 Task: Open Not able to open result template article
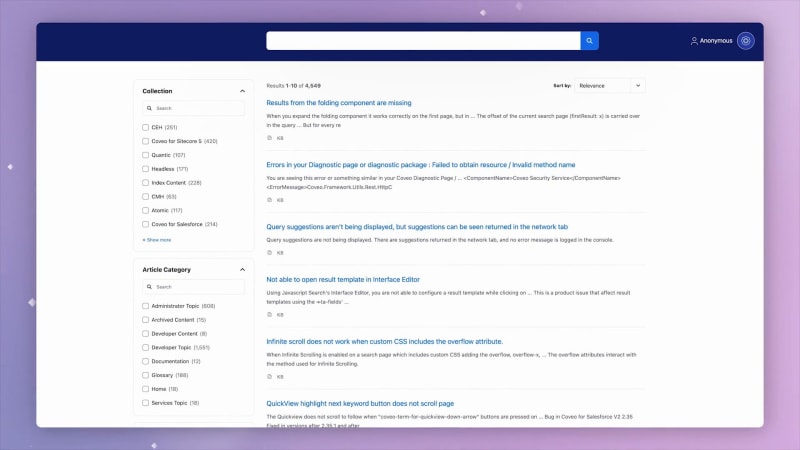point(343,280)
